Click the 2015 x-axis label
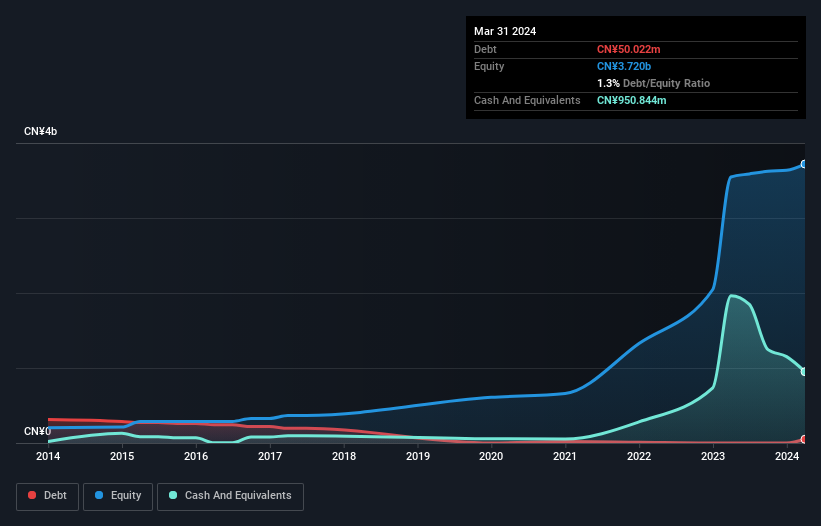 [122, 456]
